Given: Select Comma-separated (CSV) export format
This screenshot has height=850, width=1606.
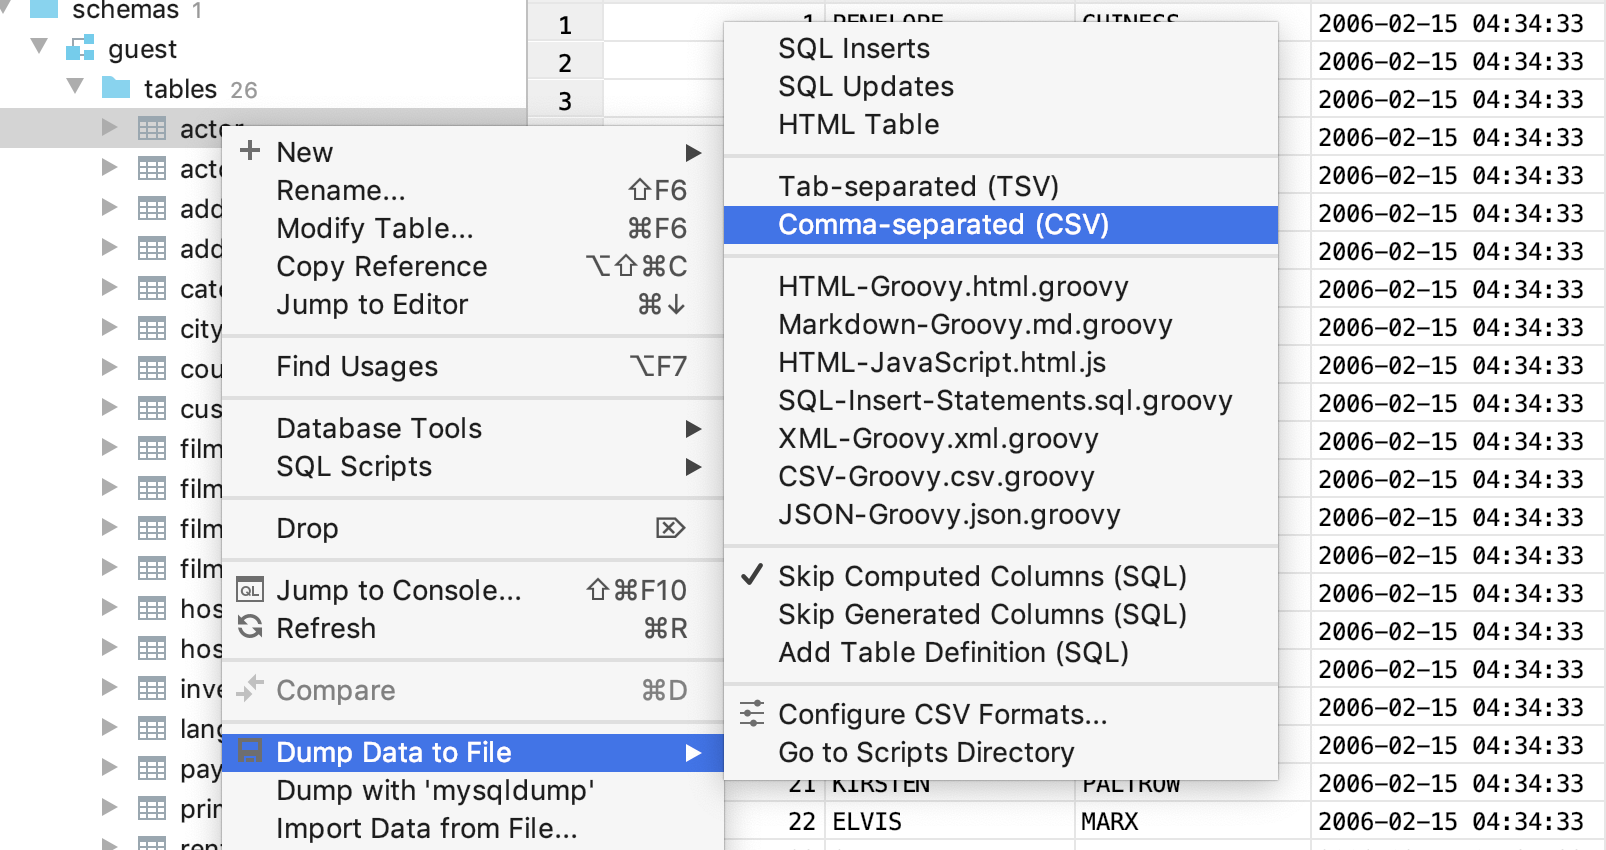Looking at the screenshot, I should pyautogui.click(x=943, y=224).
